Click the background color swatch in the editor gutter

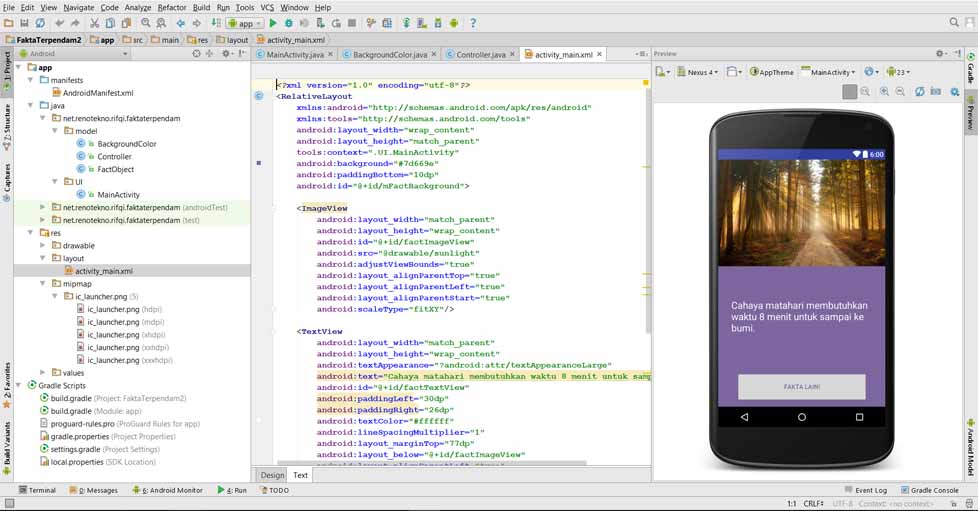pyautogui.click(x=259, y=163)
